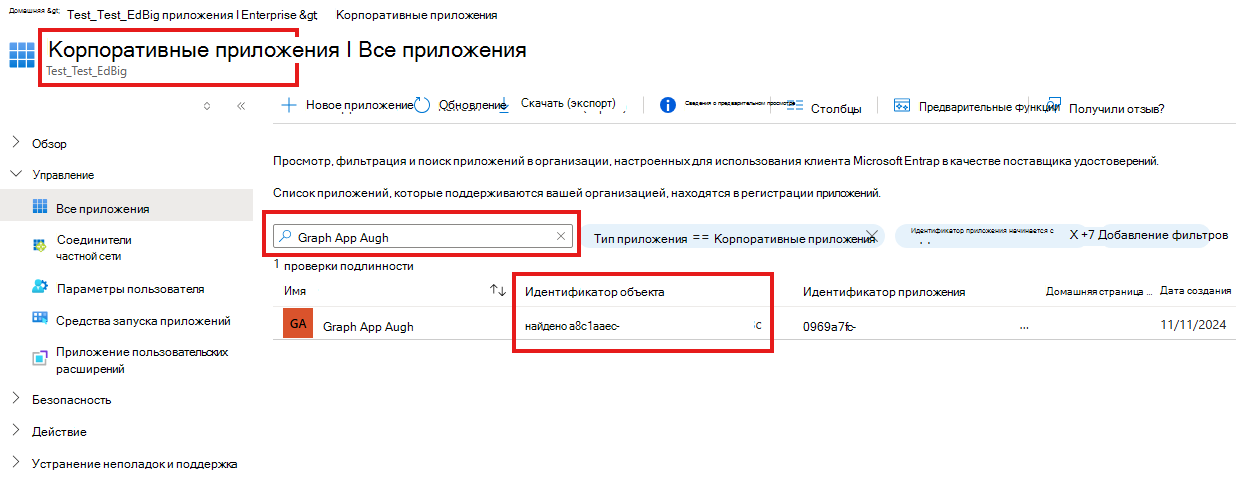The height and width of the screenshot is (481, 1236).
Task: Click the Enterprise applications grid icon
Action: point(21,55)
